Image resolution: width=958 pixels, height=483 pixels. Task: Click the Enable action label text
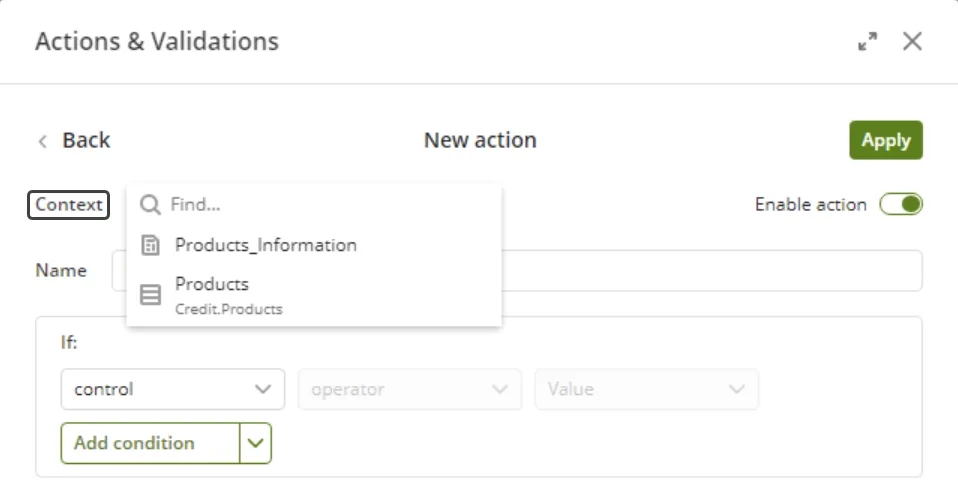(x=811, y=205)
